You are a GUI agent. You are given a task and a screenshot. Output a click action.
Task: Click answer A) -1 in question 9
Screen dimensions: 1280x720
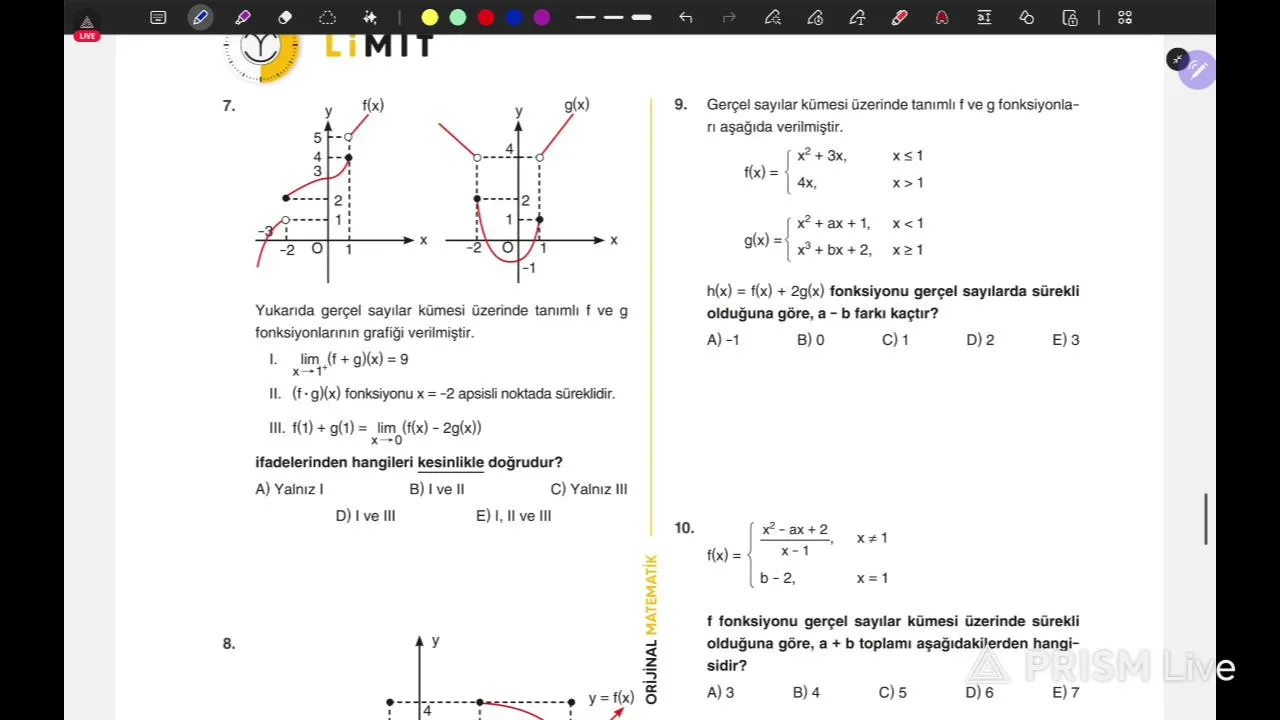pos(723,340)
